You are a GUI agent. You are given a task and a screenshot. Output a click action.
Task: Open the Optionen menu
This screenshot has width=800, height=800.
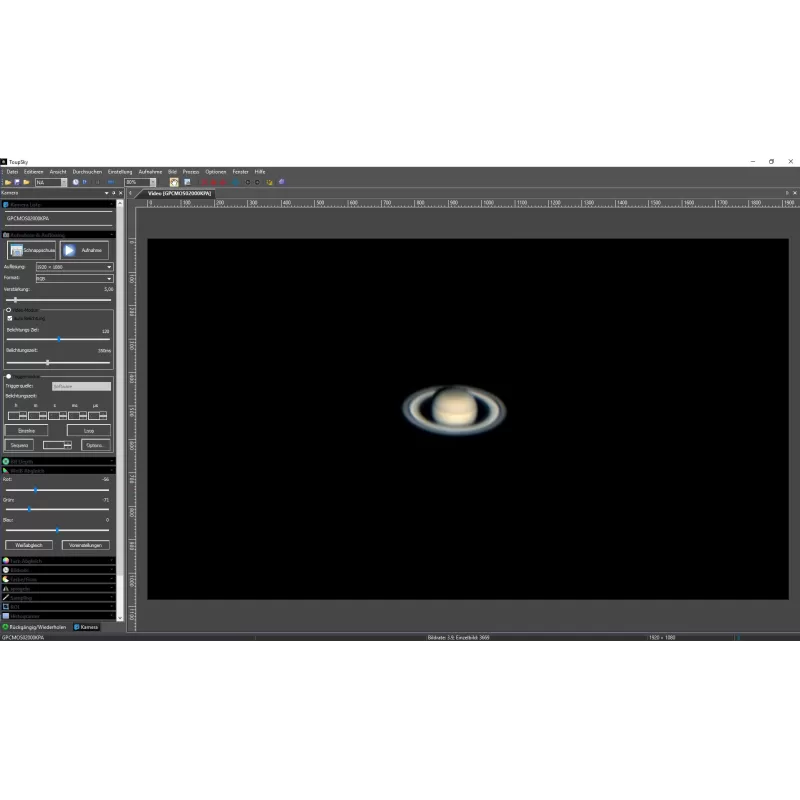pos(215,171)
